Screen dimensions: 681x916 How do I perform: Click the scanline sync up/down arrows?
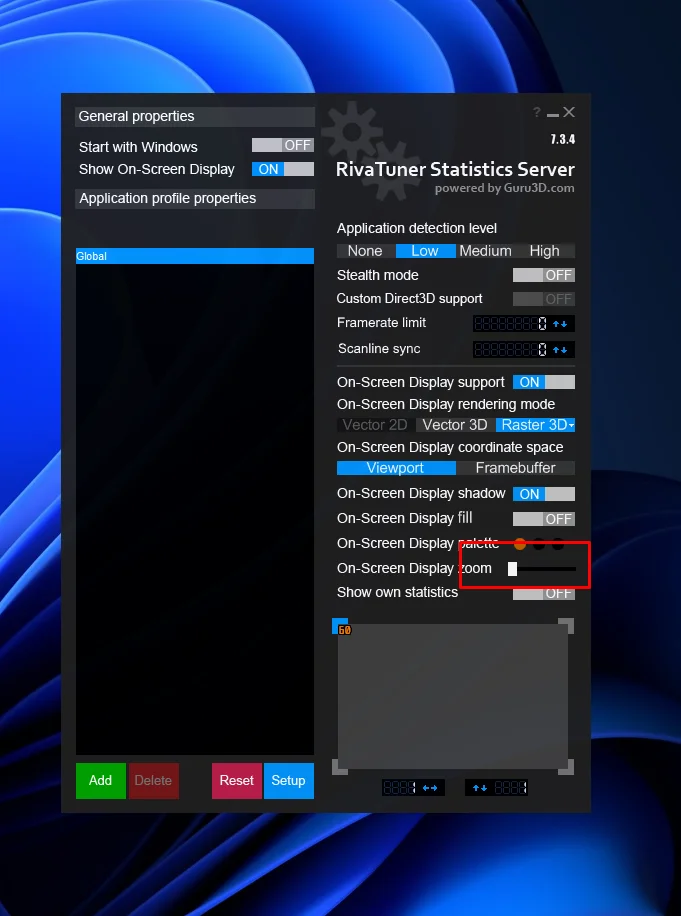point(560,350)
